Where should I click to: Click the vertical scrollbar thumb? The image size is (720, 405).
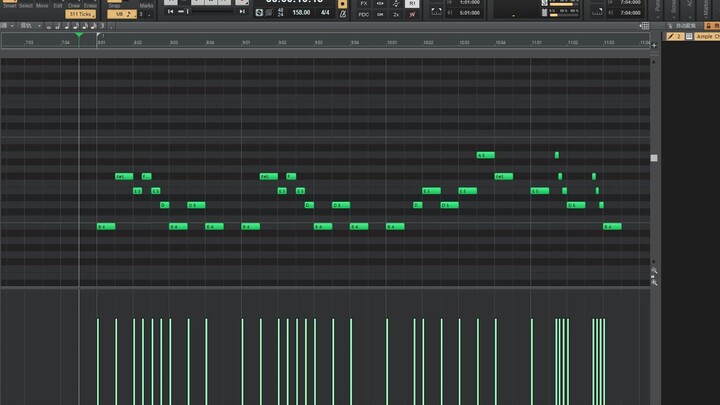click(654, 158)
